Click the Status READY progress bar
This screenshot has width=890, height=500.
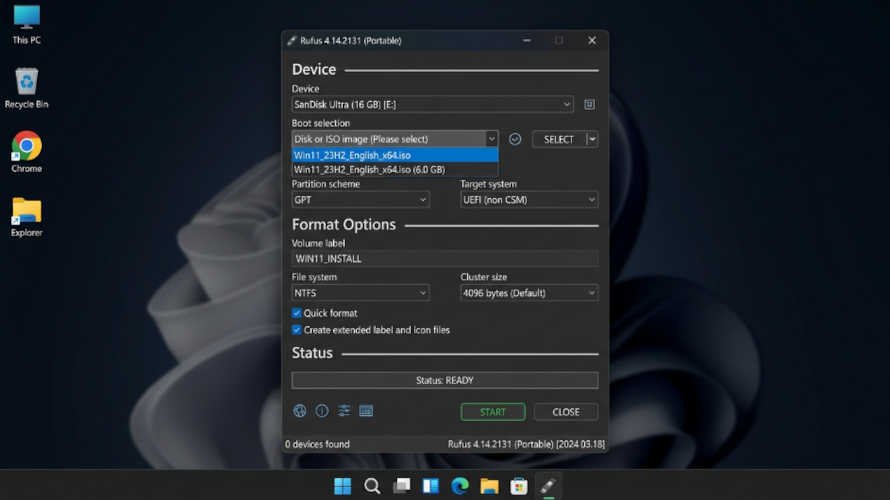coord(445,380)
